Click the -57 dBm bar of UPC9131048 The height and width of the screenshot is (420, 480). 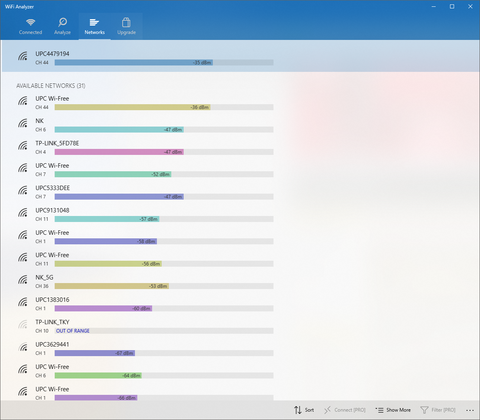pyautogui.click(x=107, y=219)
